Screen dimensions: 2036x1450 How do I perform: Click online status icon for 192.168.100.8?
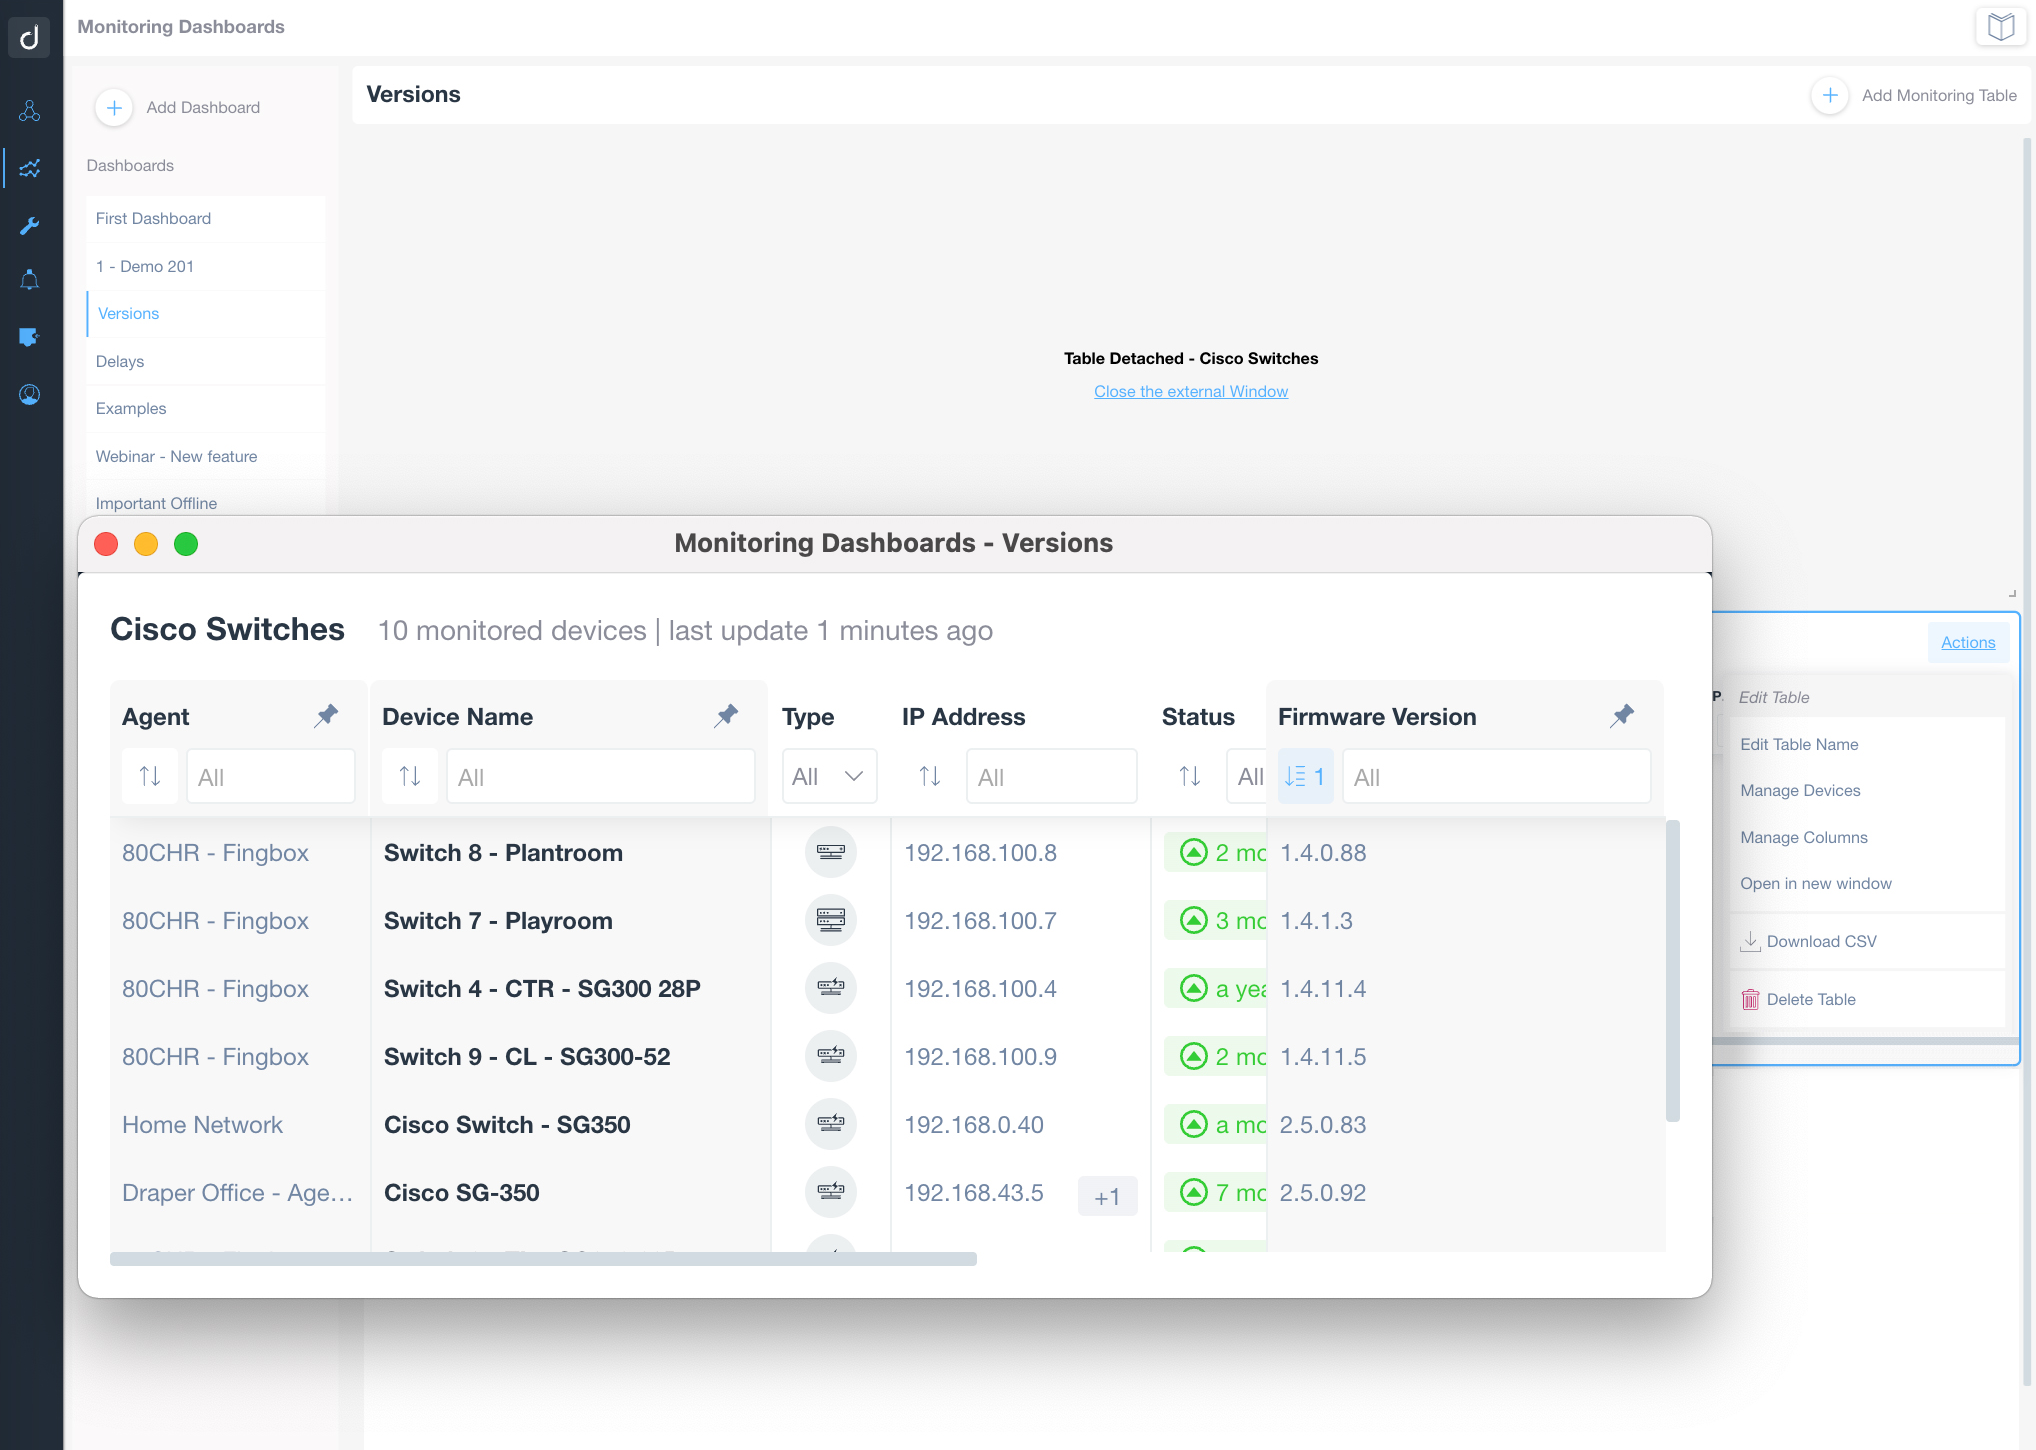pos(1194,852)
